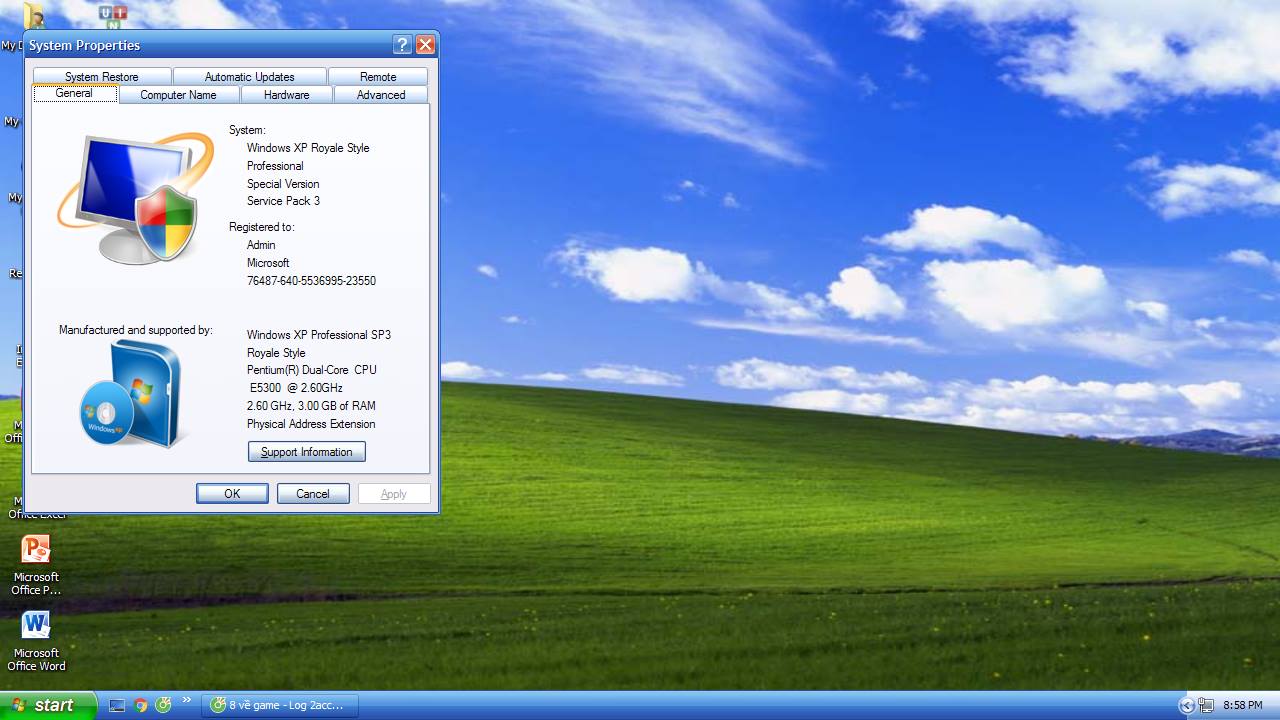The height and width of the screenshot is (720, 1280).
Task: Open the Start menu
Action: point(48,705)
